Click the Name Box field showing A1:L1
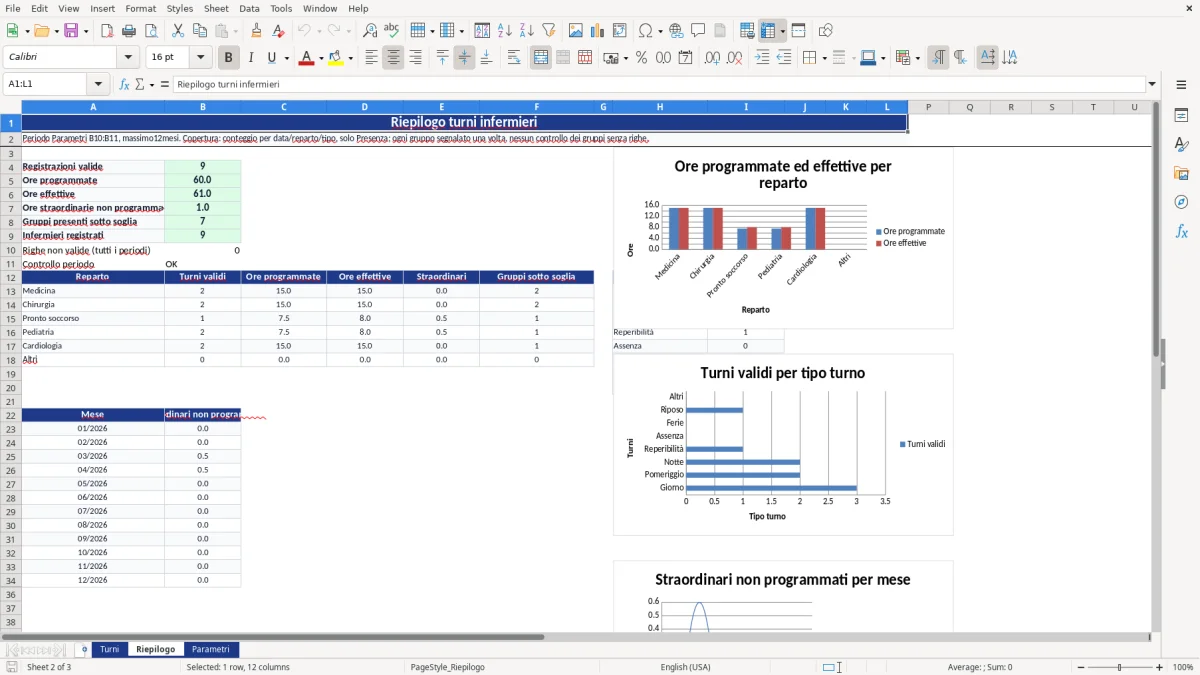Screen dimensions: 1200x675 coord(46,85)
